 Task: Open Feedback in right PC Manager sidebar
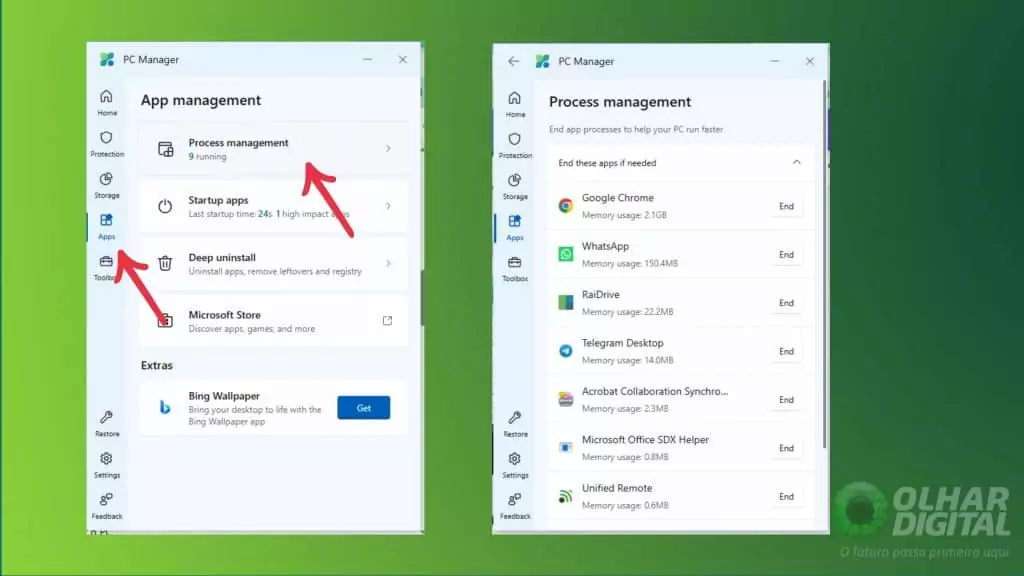point(515,506)
